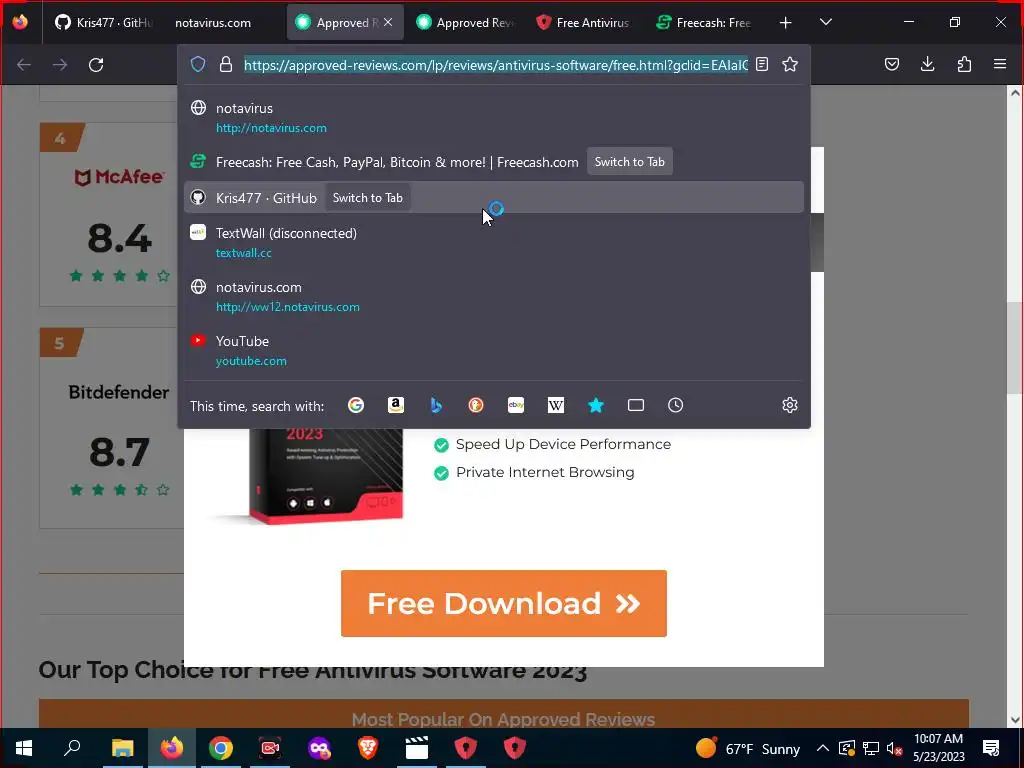Open taskbar search magnifier
This screenshot has height=768, width=1024.
(x=72, y=748)
